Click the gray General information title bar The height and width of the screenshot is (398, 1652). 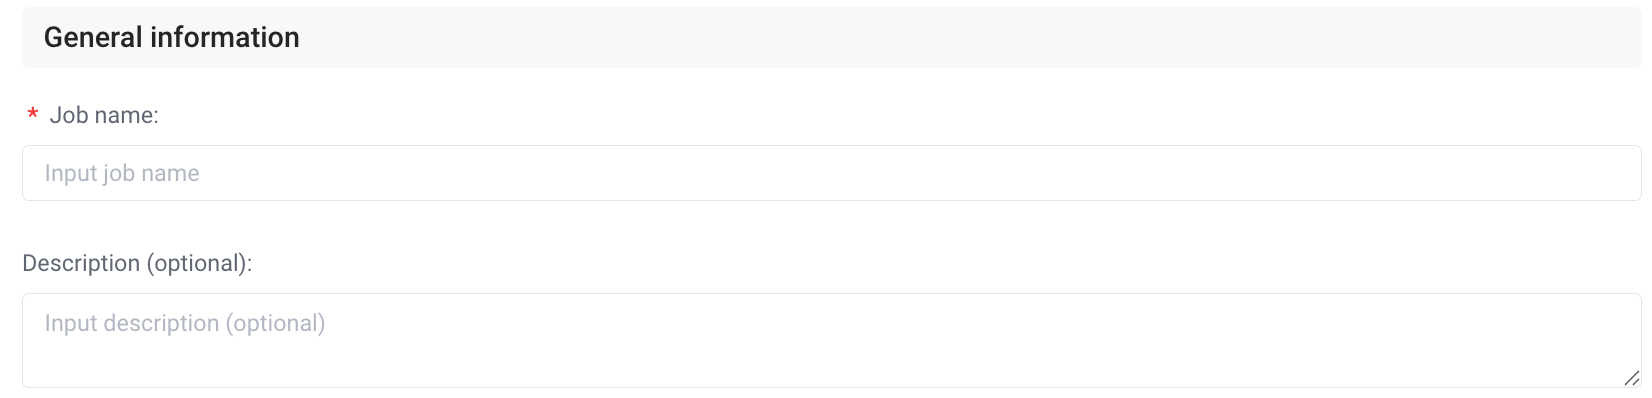pos(831,37)
